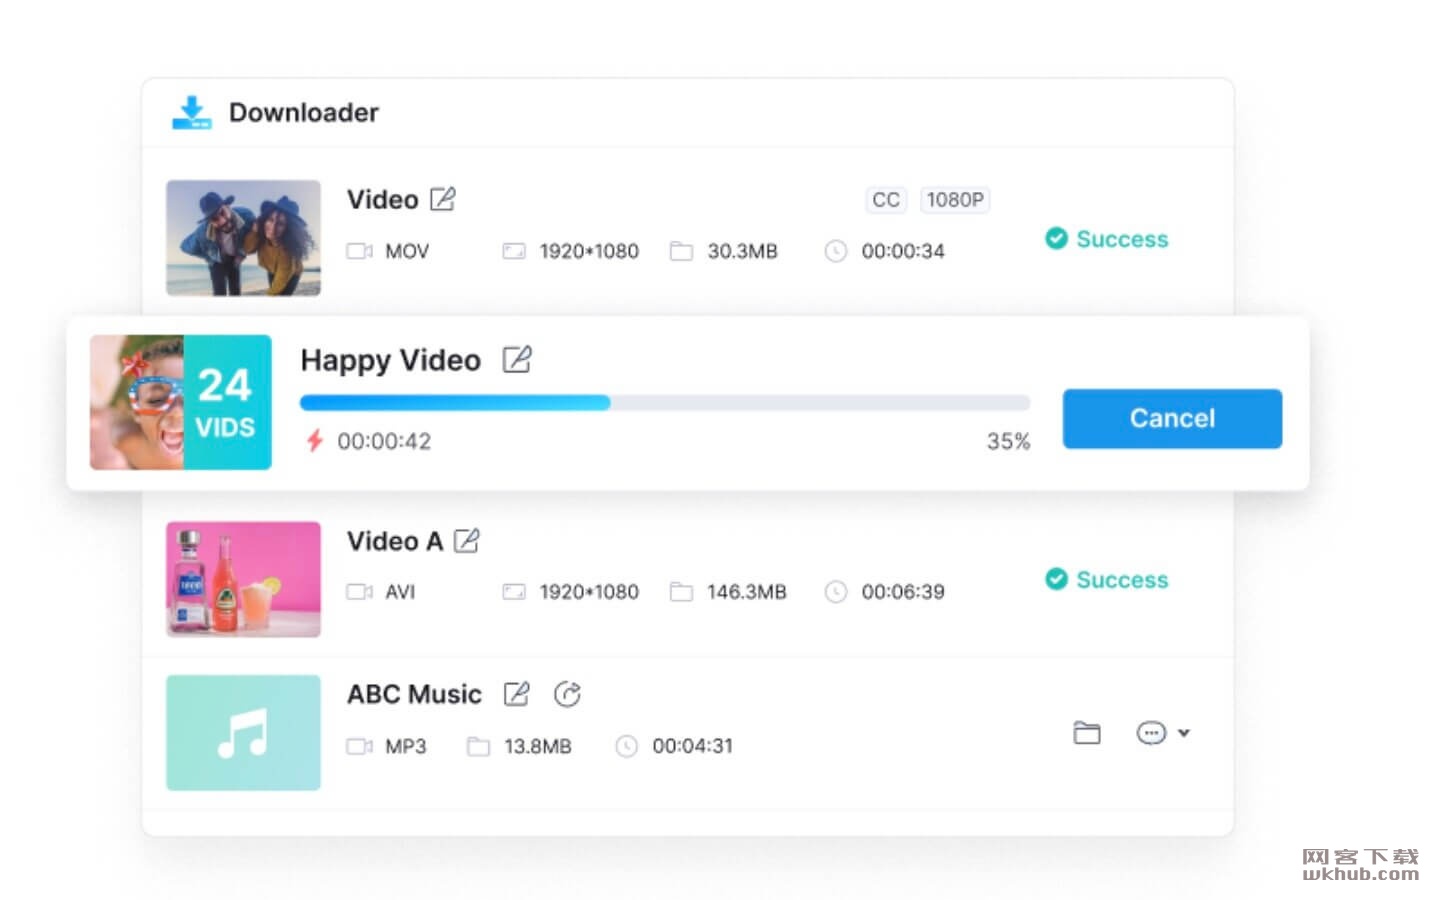
Task: Click the resolution icon on Video row
Action: pos(514,251)
